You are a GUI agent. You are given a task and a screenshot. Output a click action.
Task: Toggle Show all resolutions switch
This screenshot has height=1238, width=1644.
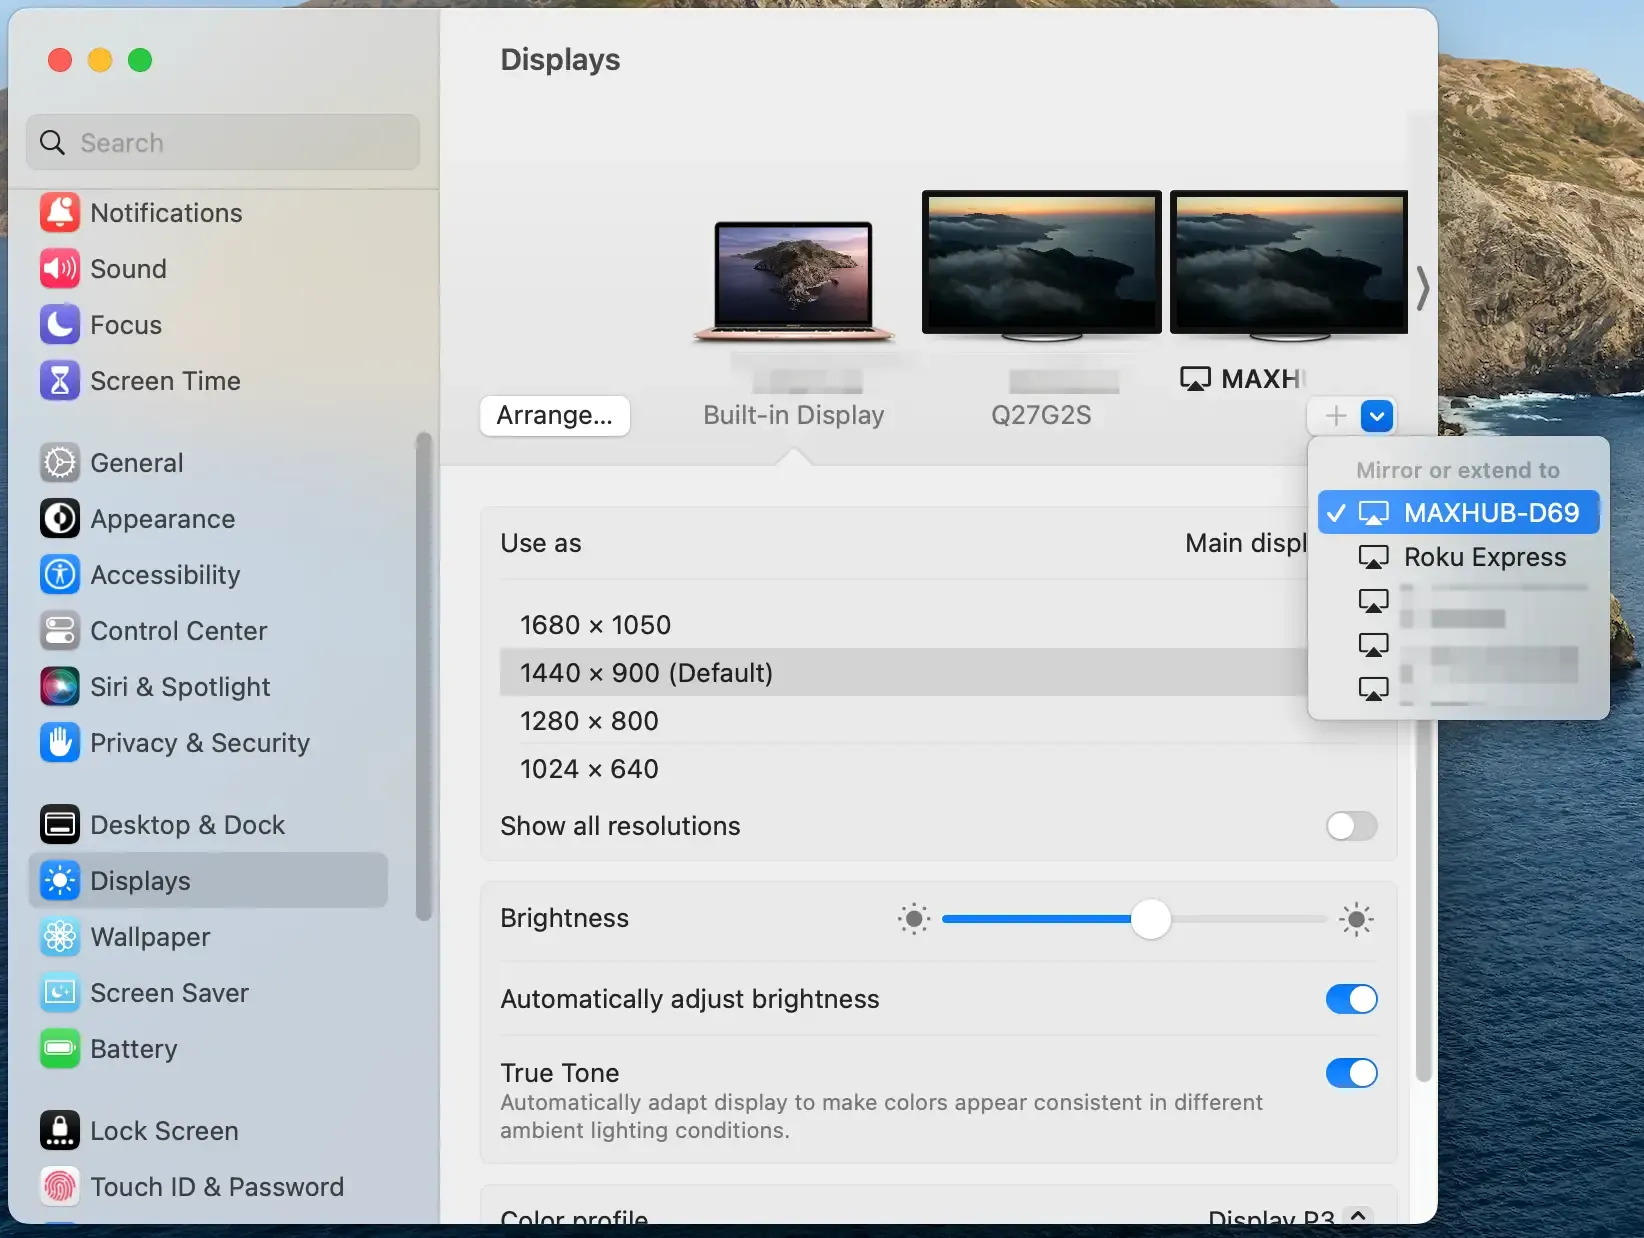tap(1351, 826)
